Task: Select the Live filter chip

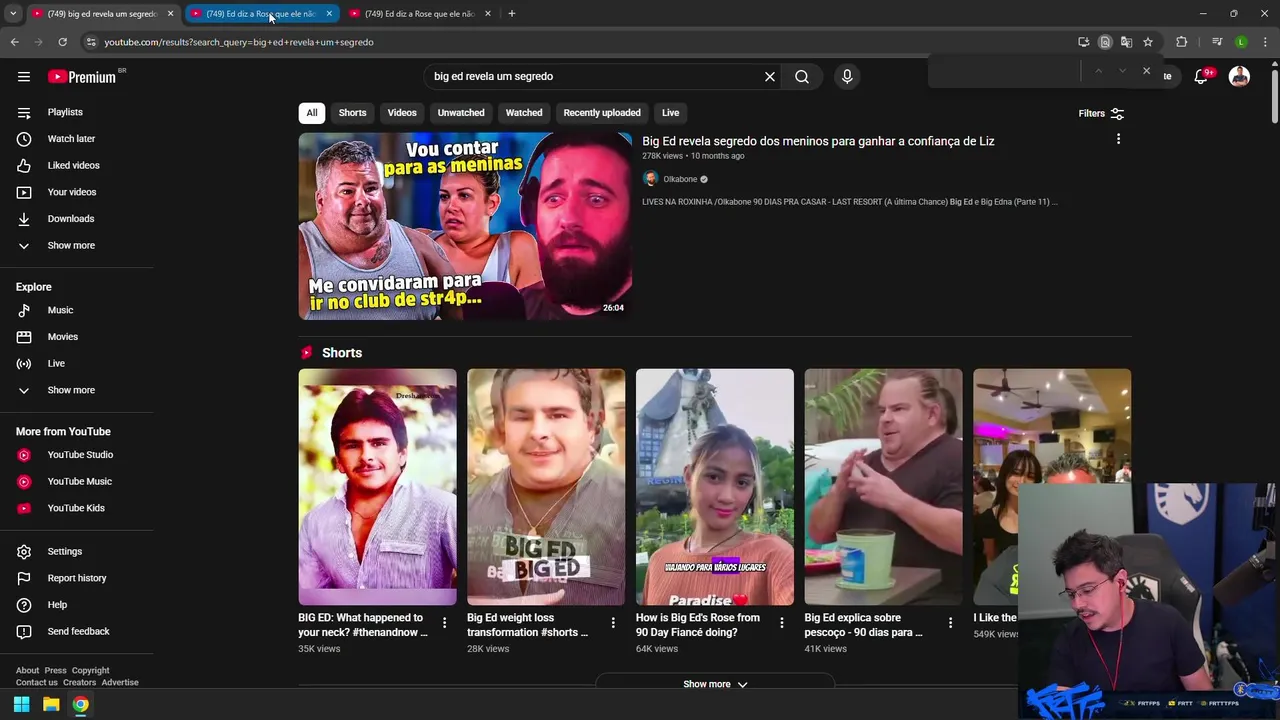Action: pos(670,113)
